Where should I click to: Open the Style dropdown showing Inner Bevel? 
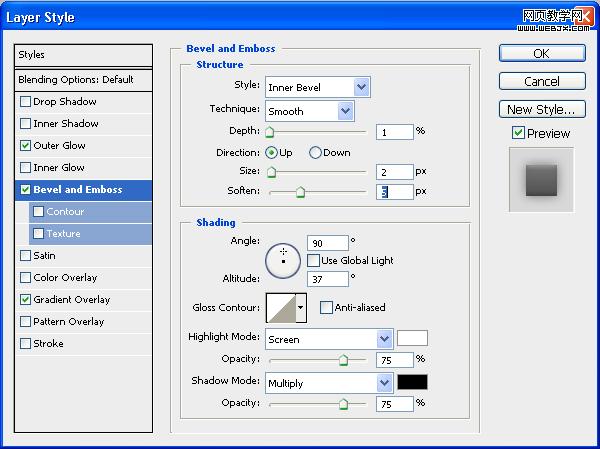(x=318, y=87)
